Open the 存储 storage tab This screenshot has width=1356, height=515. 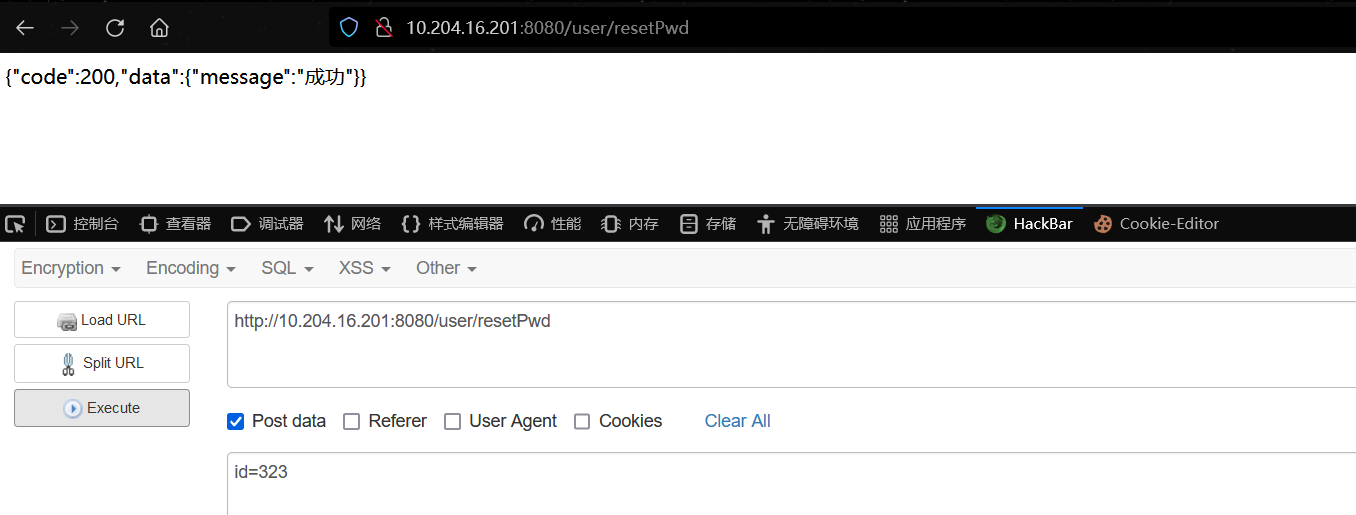tap(708, 224)
